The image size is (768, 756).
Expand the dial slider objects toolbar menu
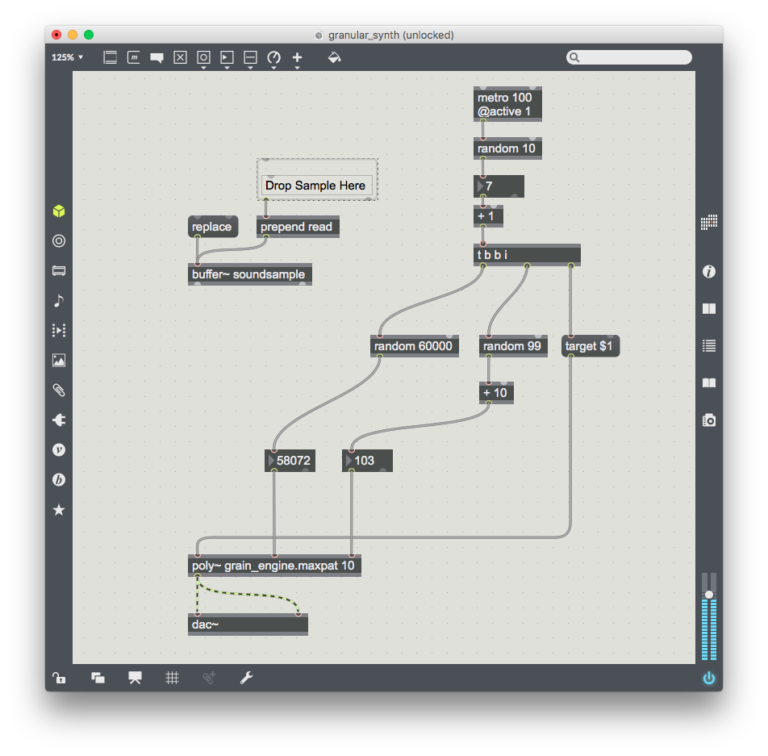click(274, 58)
